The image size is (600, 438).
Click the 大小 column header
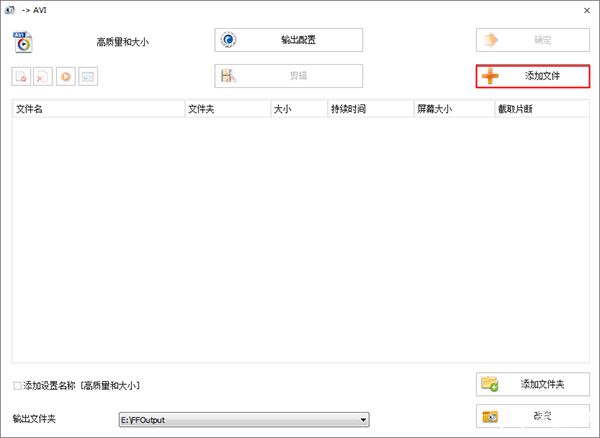297,108
